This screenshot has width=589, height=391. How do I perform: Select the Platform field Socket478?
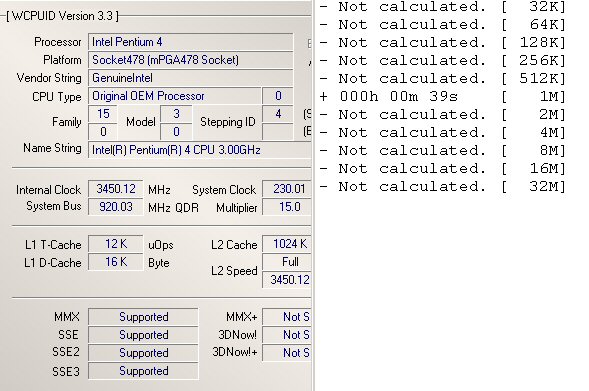point(190,60)
